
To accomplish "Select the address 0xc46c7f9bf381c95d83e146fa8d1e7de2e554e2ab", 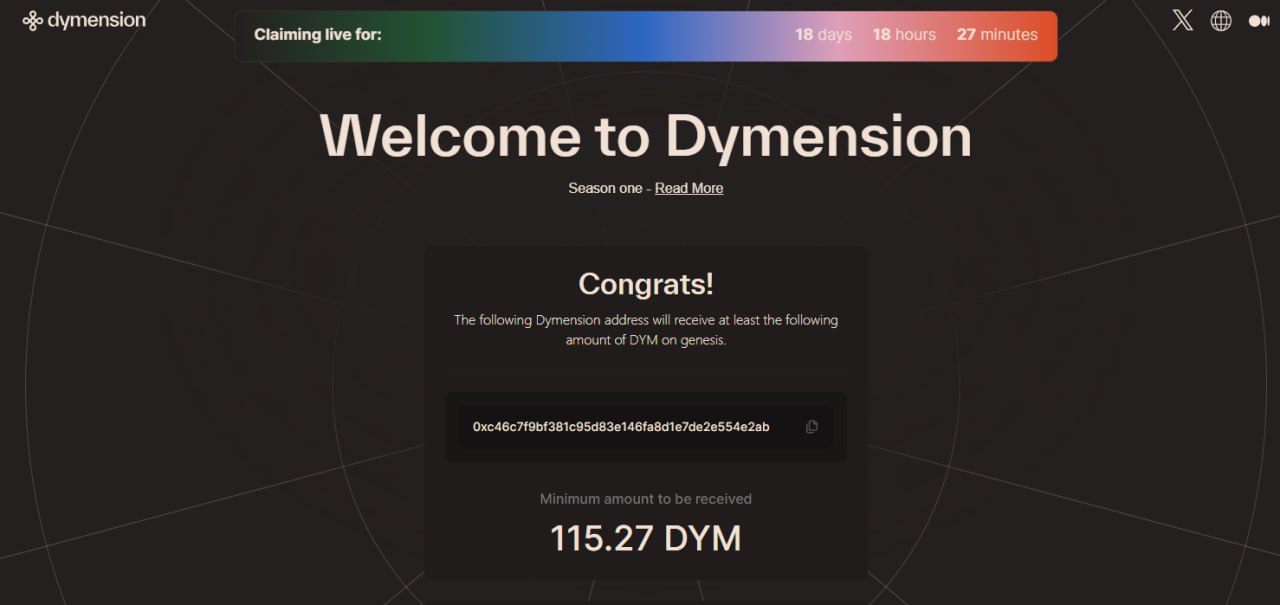I will (x=621, y=427).
